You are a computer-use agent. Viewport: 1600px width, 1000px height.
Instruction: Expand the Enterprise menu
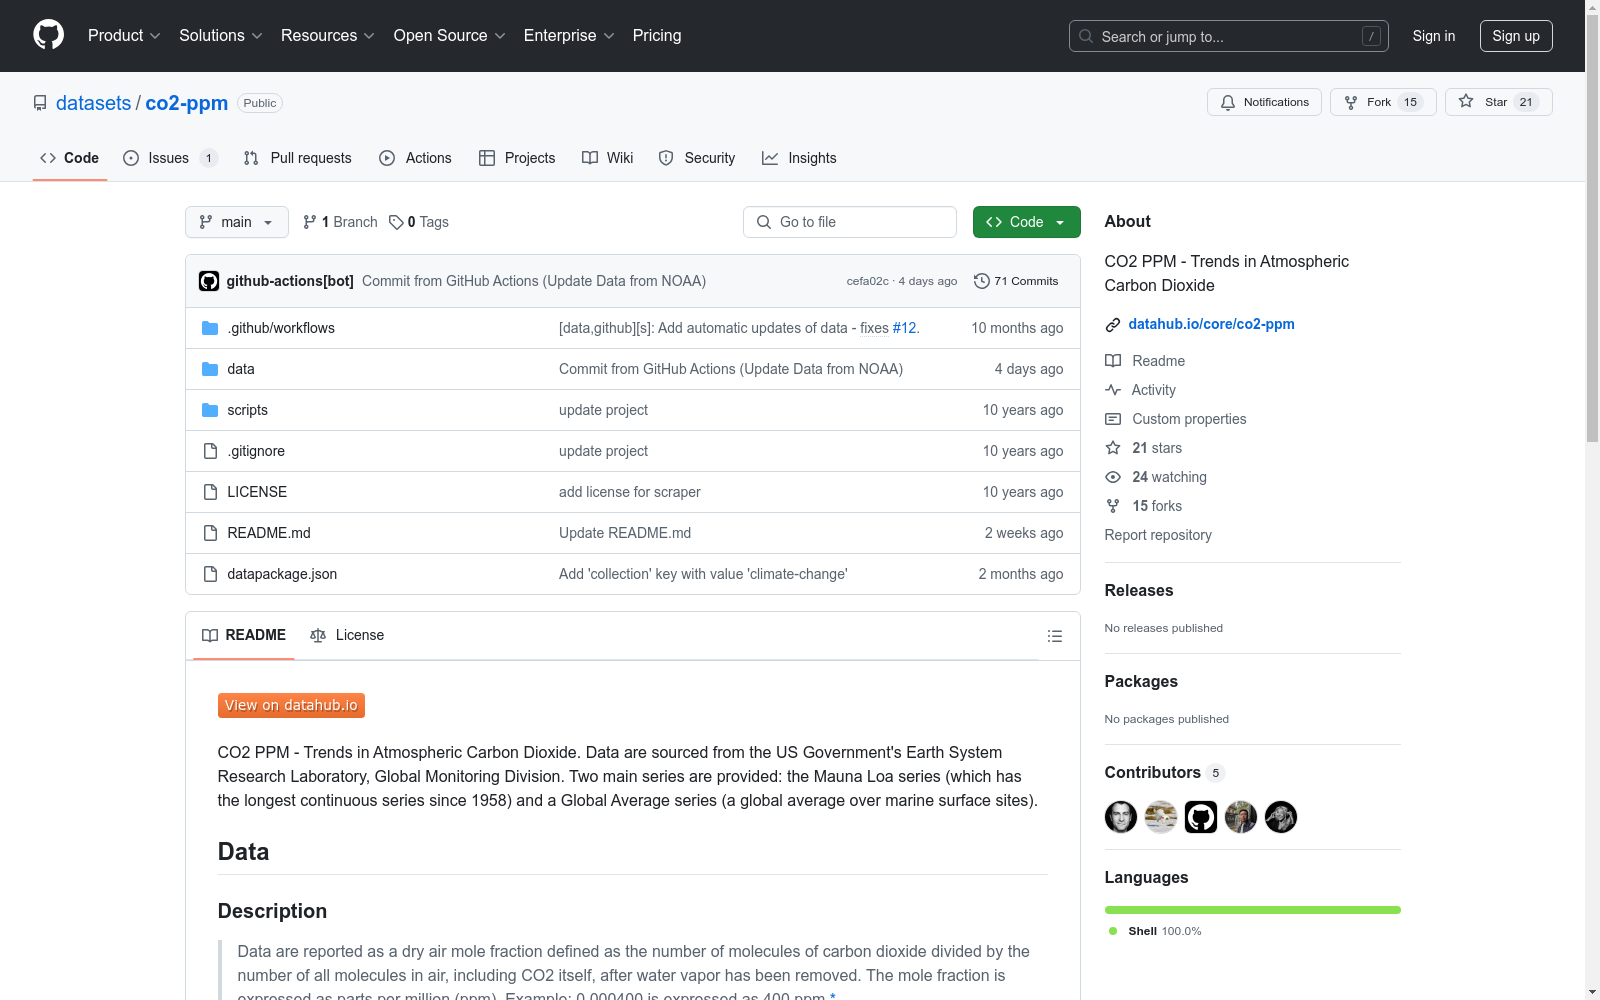tap(569, 35)
